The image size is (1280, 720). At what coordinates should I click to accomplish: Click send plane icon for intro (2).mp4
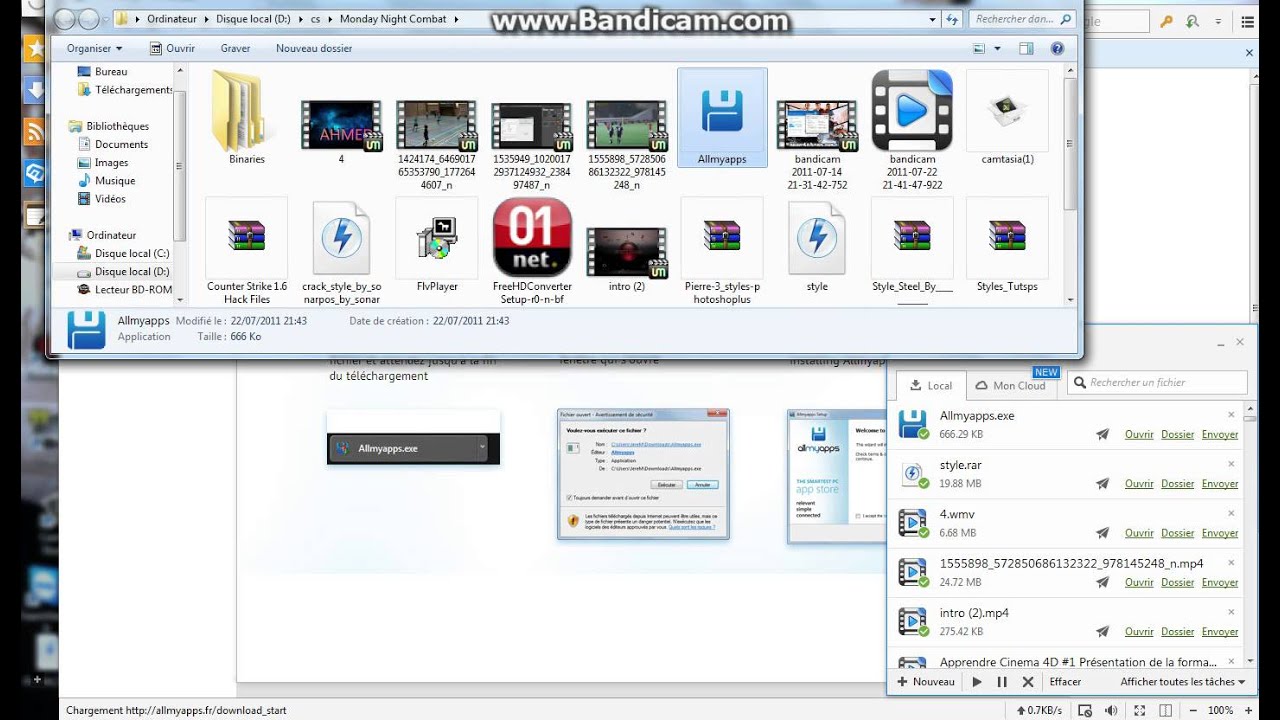pos(1103,631)
